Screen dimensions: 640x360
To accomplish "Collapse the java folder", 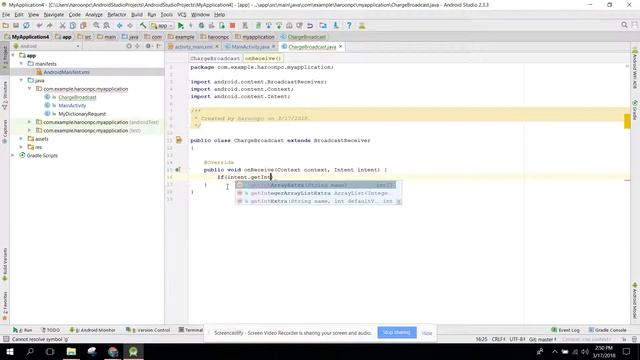I will (x=21, y=80).
